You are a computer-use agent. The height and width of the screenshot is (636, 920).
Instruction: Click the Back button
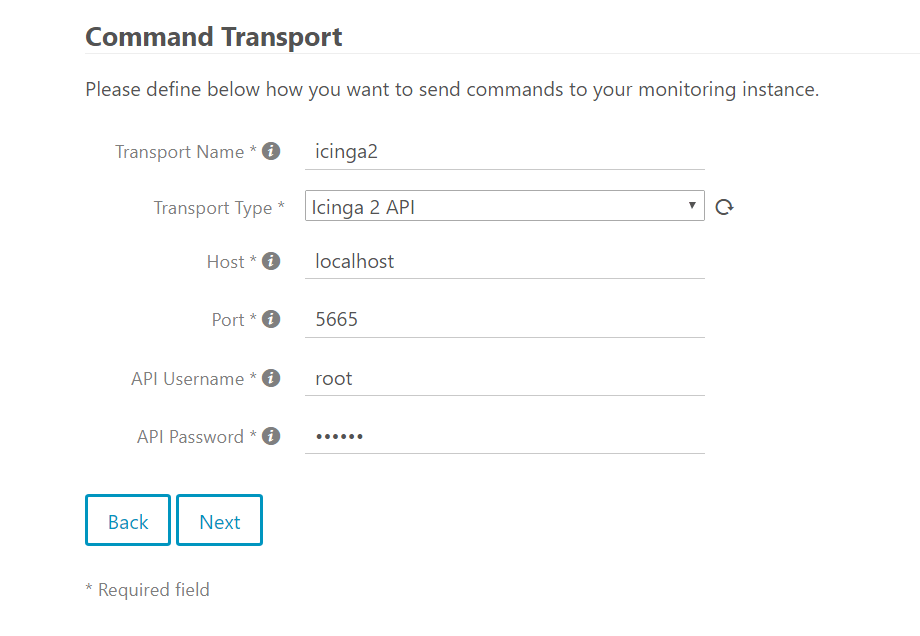click(x=128, y=520)
